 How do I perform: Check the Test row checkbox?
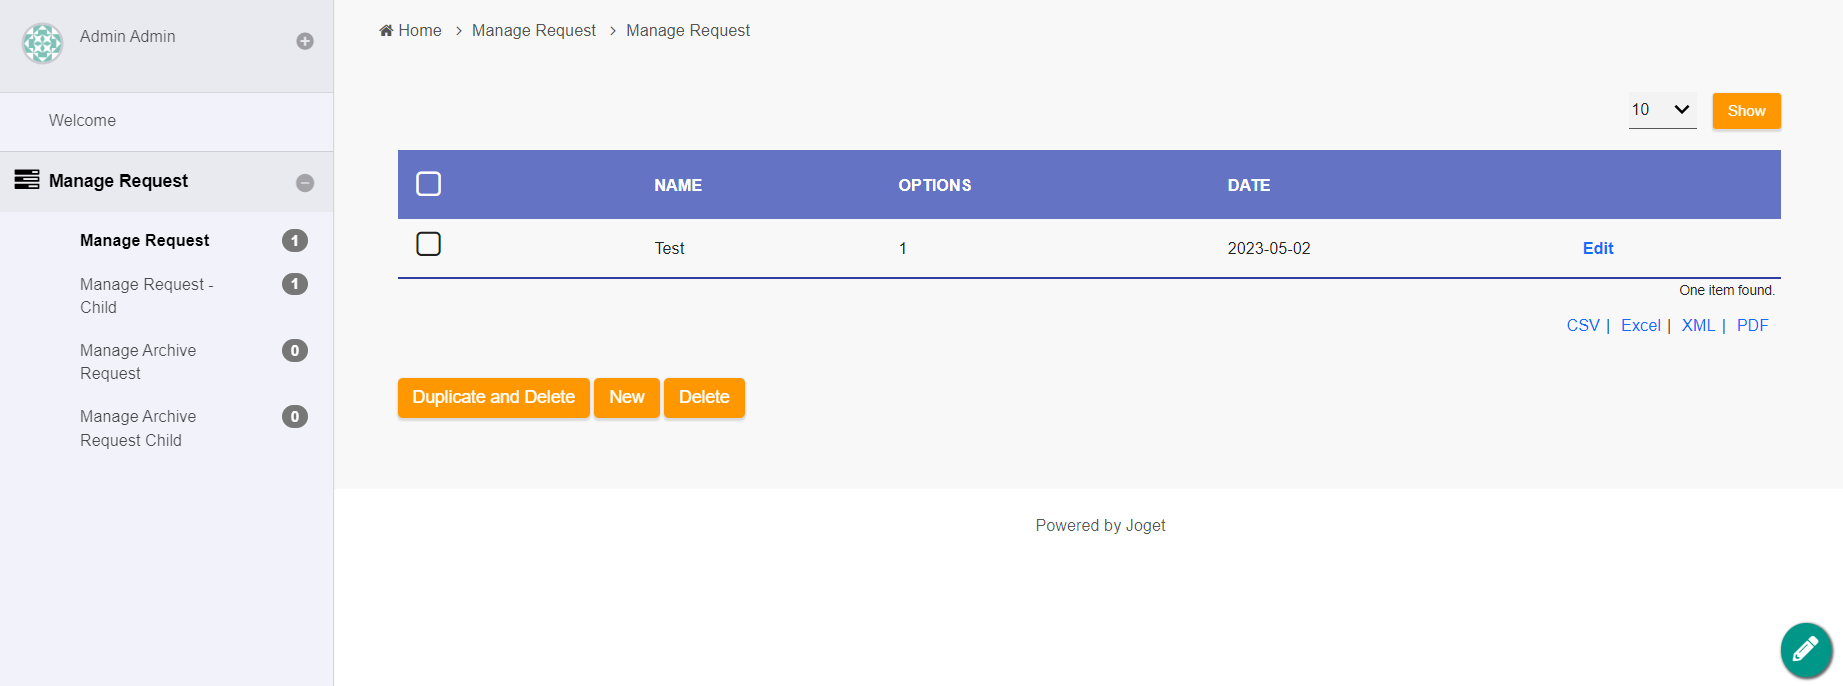(428, 244)
